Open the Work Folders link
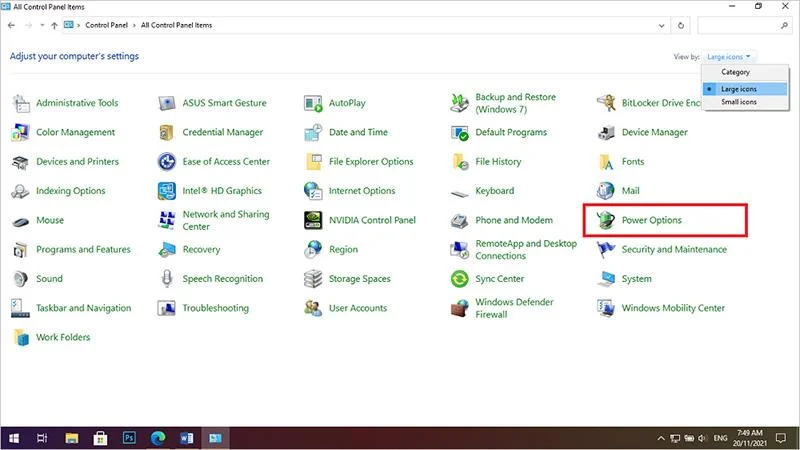800x450 pixels. click(63, 337)
